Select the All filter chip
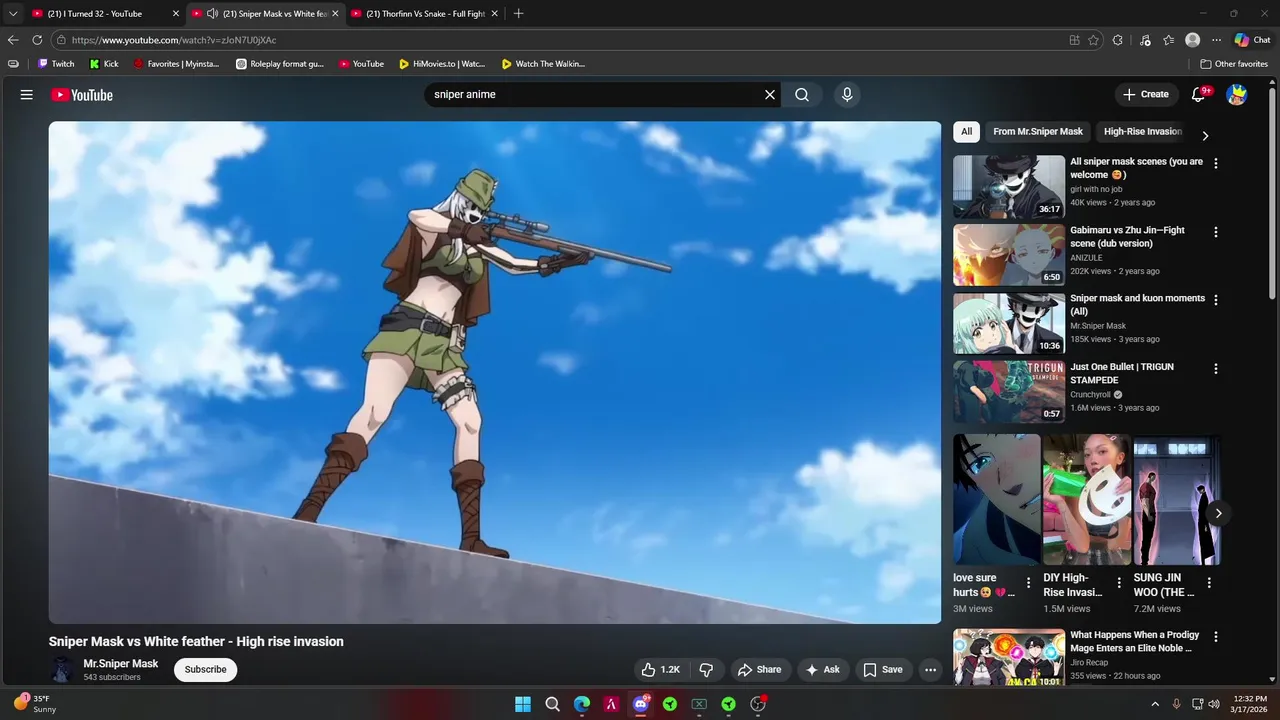Viewport: 1280px width, 720px height. 966,131
